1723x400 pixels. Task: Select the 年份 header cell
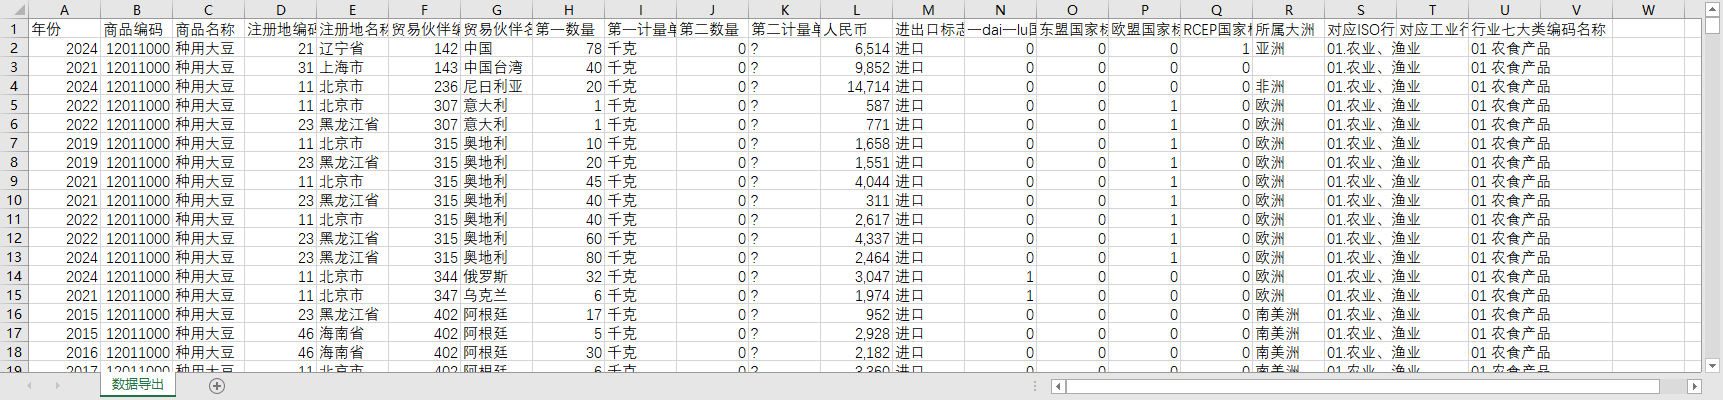65,29
